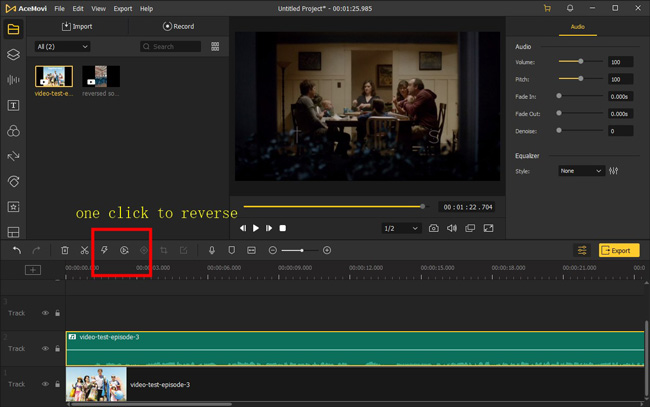Toggle fullscreen preview icon
Screen dimensions: 650x407
(x=488, y=228)
